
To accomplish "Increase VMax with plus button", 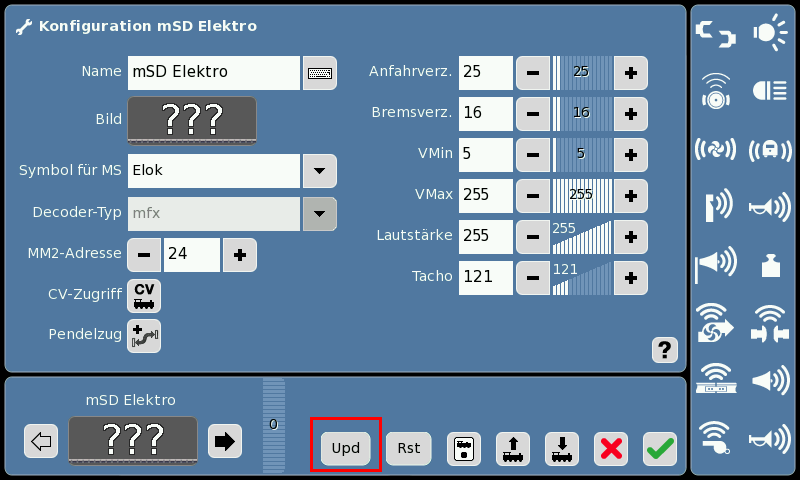I will [631, 196].
